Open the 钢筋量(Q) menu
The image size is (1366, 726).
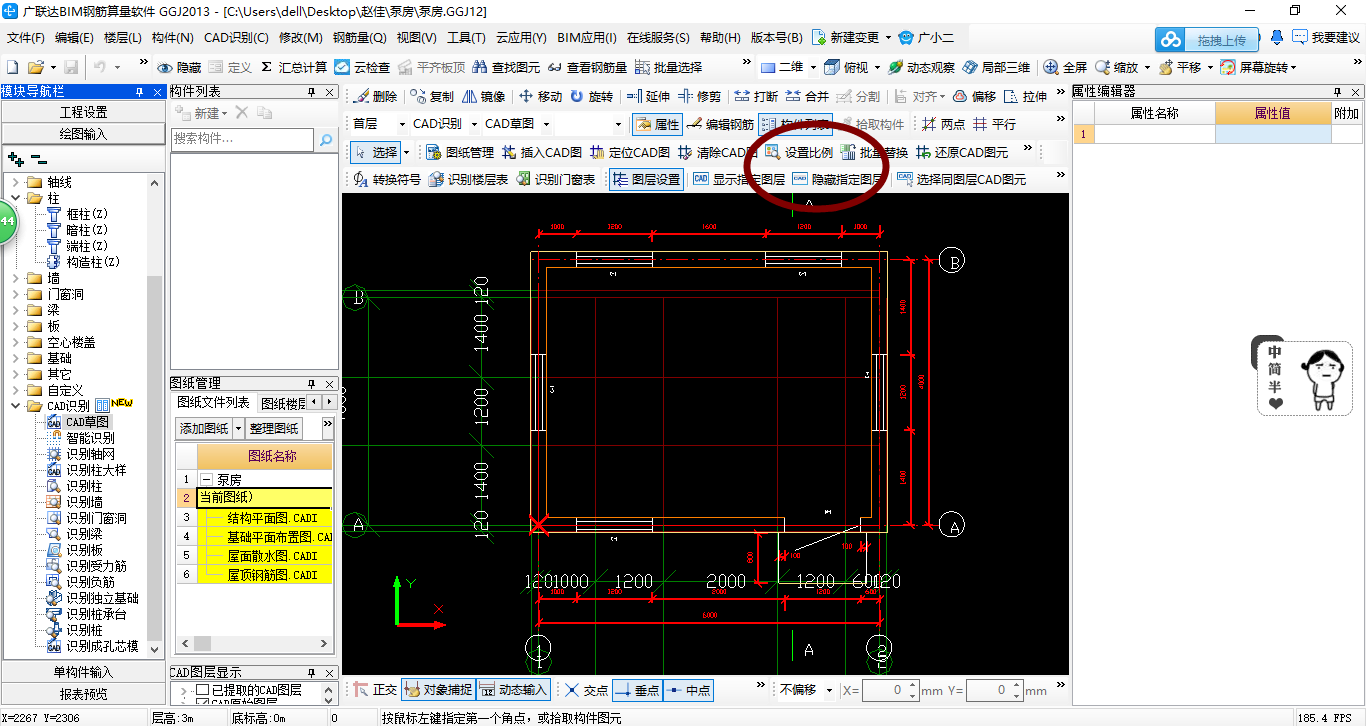tap(359, 38)
